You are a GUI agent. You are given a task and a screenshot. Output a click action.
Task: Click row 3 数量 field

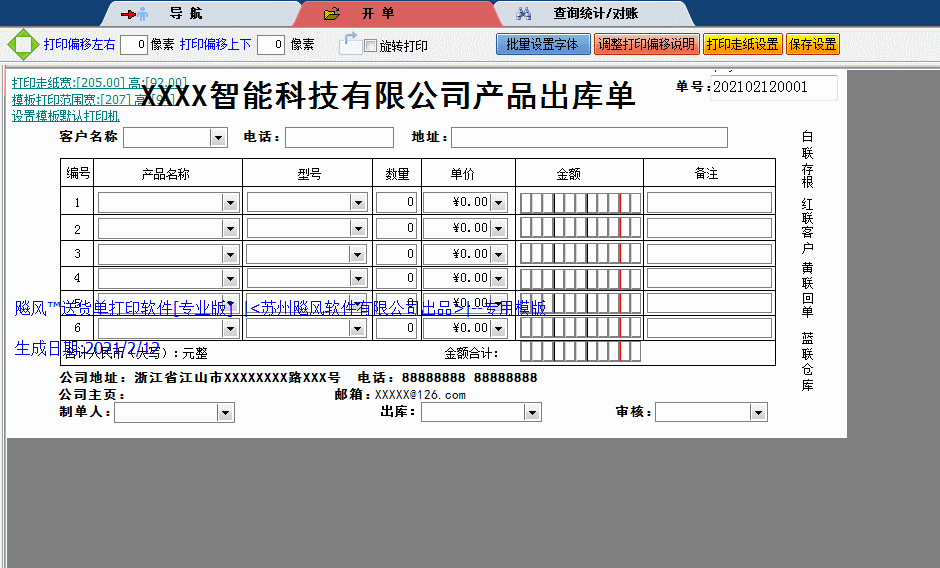coord(396,254)
